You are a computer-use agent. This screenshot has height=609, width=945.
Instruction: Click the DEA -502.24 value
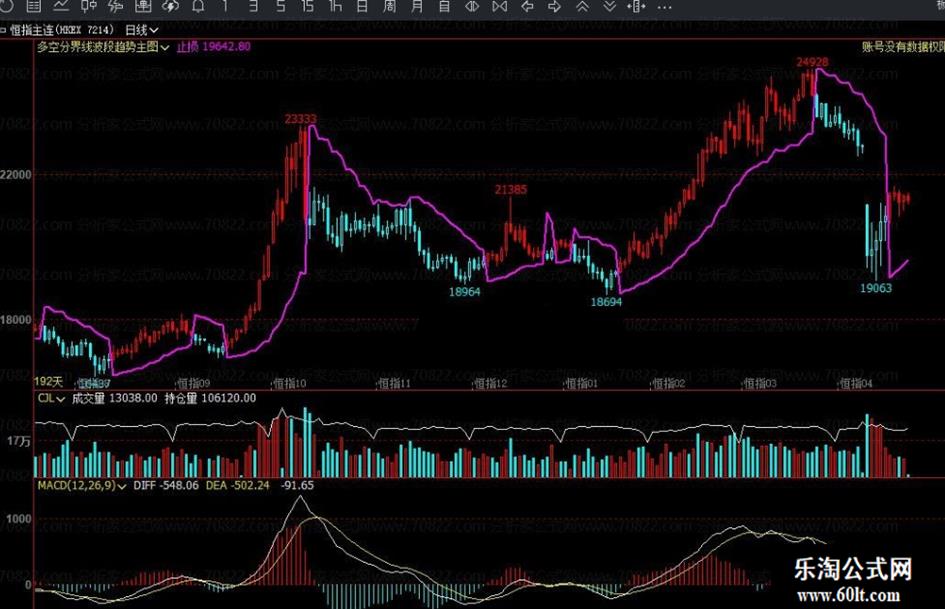coord(237,485)
